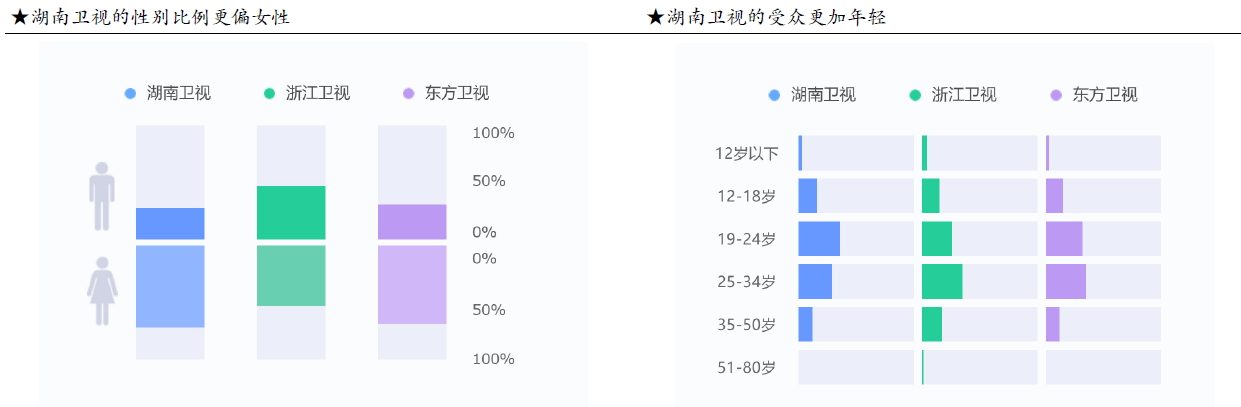Toggle 浙江卫视 series label in age chart legend
Image resolution: width=1241 pixels, height=407 pixels.
964,96
